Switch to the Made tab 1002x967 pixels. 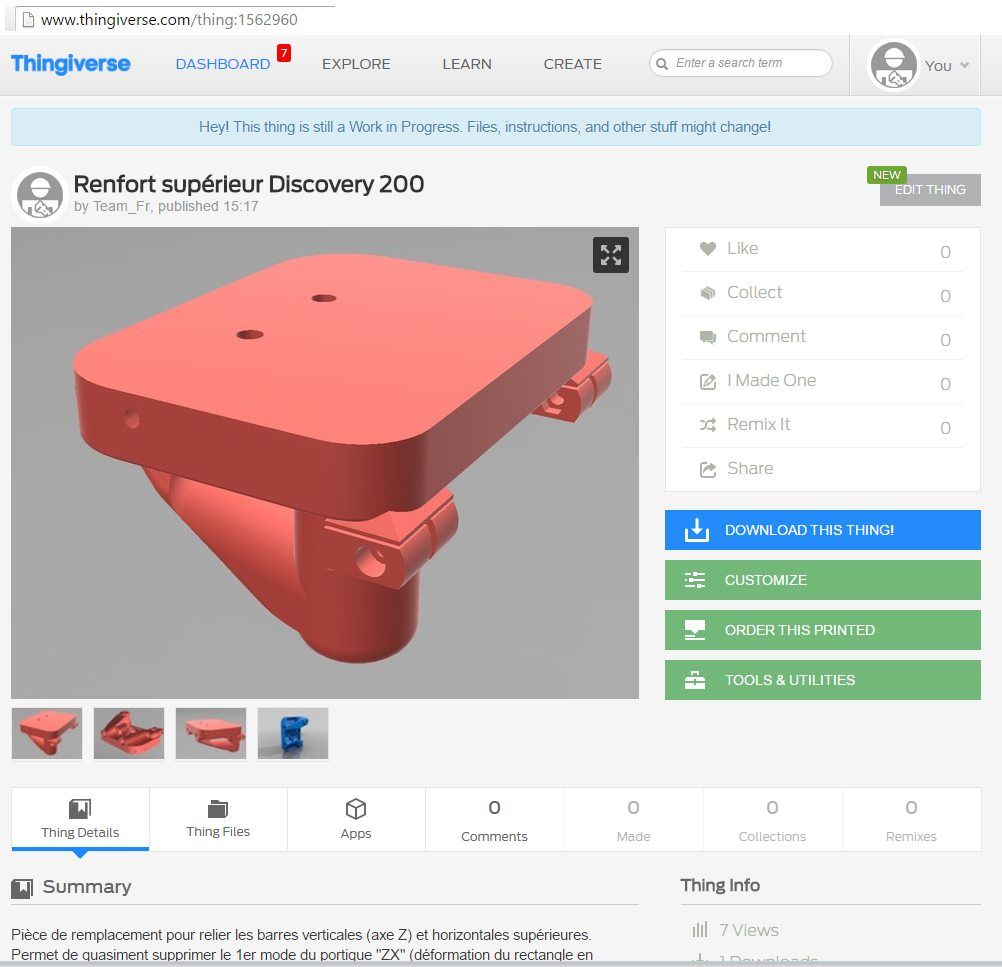(x=633, y=819)
